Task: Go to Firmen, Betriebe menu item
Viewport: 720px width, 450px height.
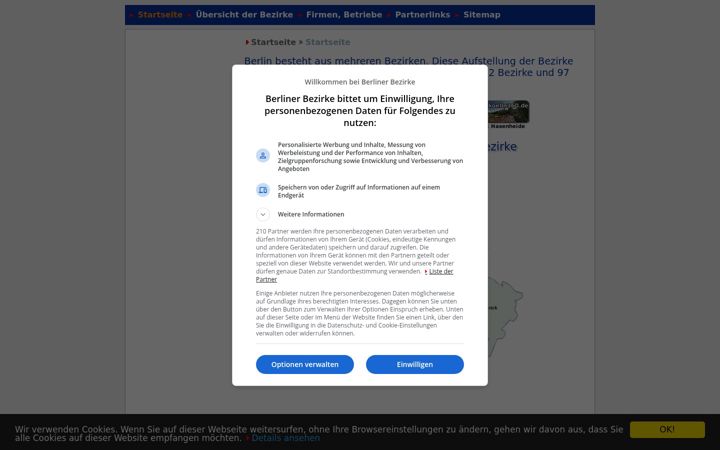Action: pyautogui.click(x=344, y=15)
